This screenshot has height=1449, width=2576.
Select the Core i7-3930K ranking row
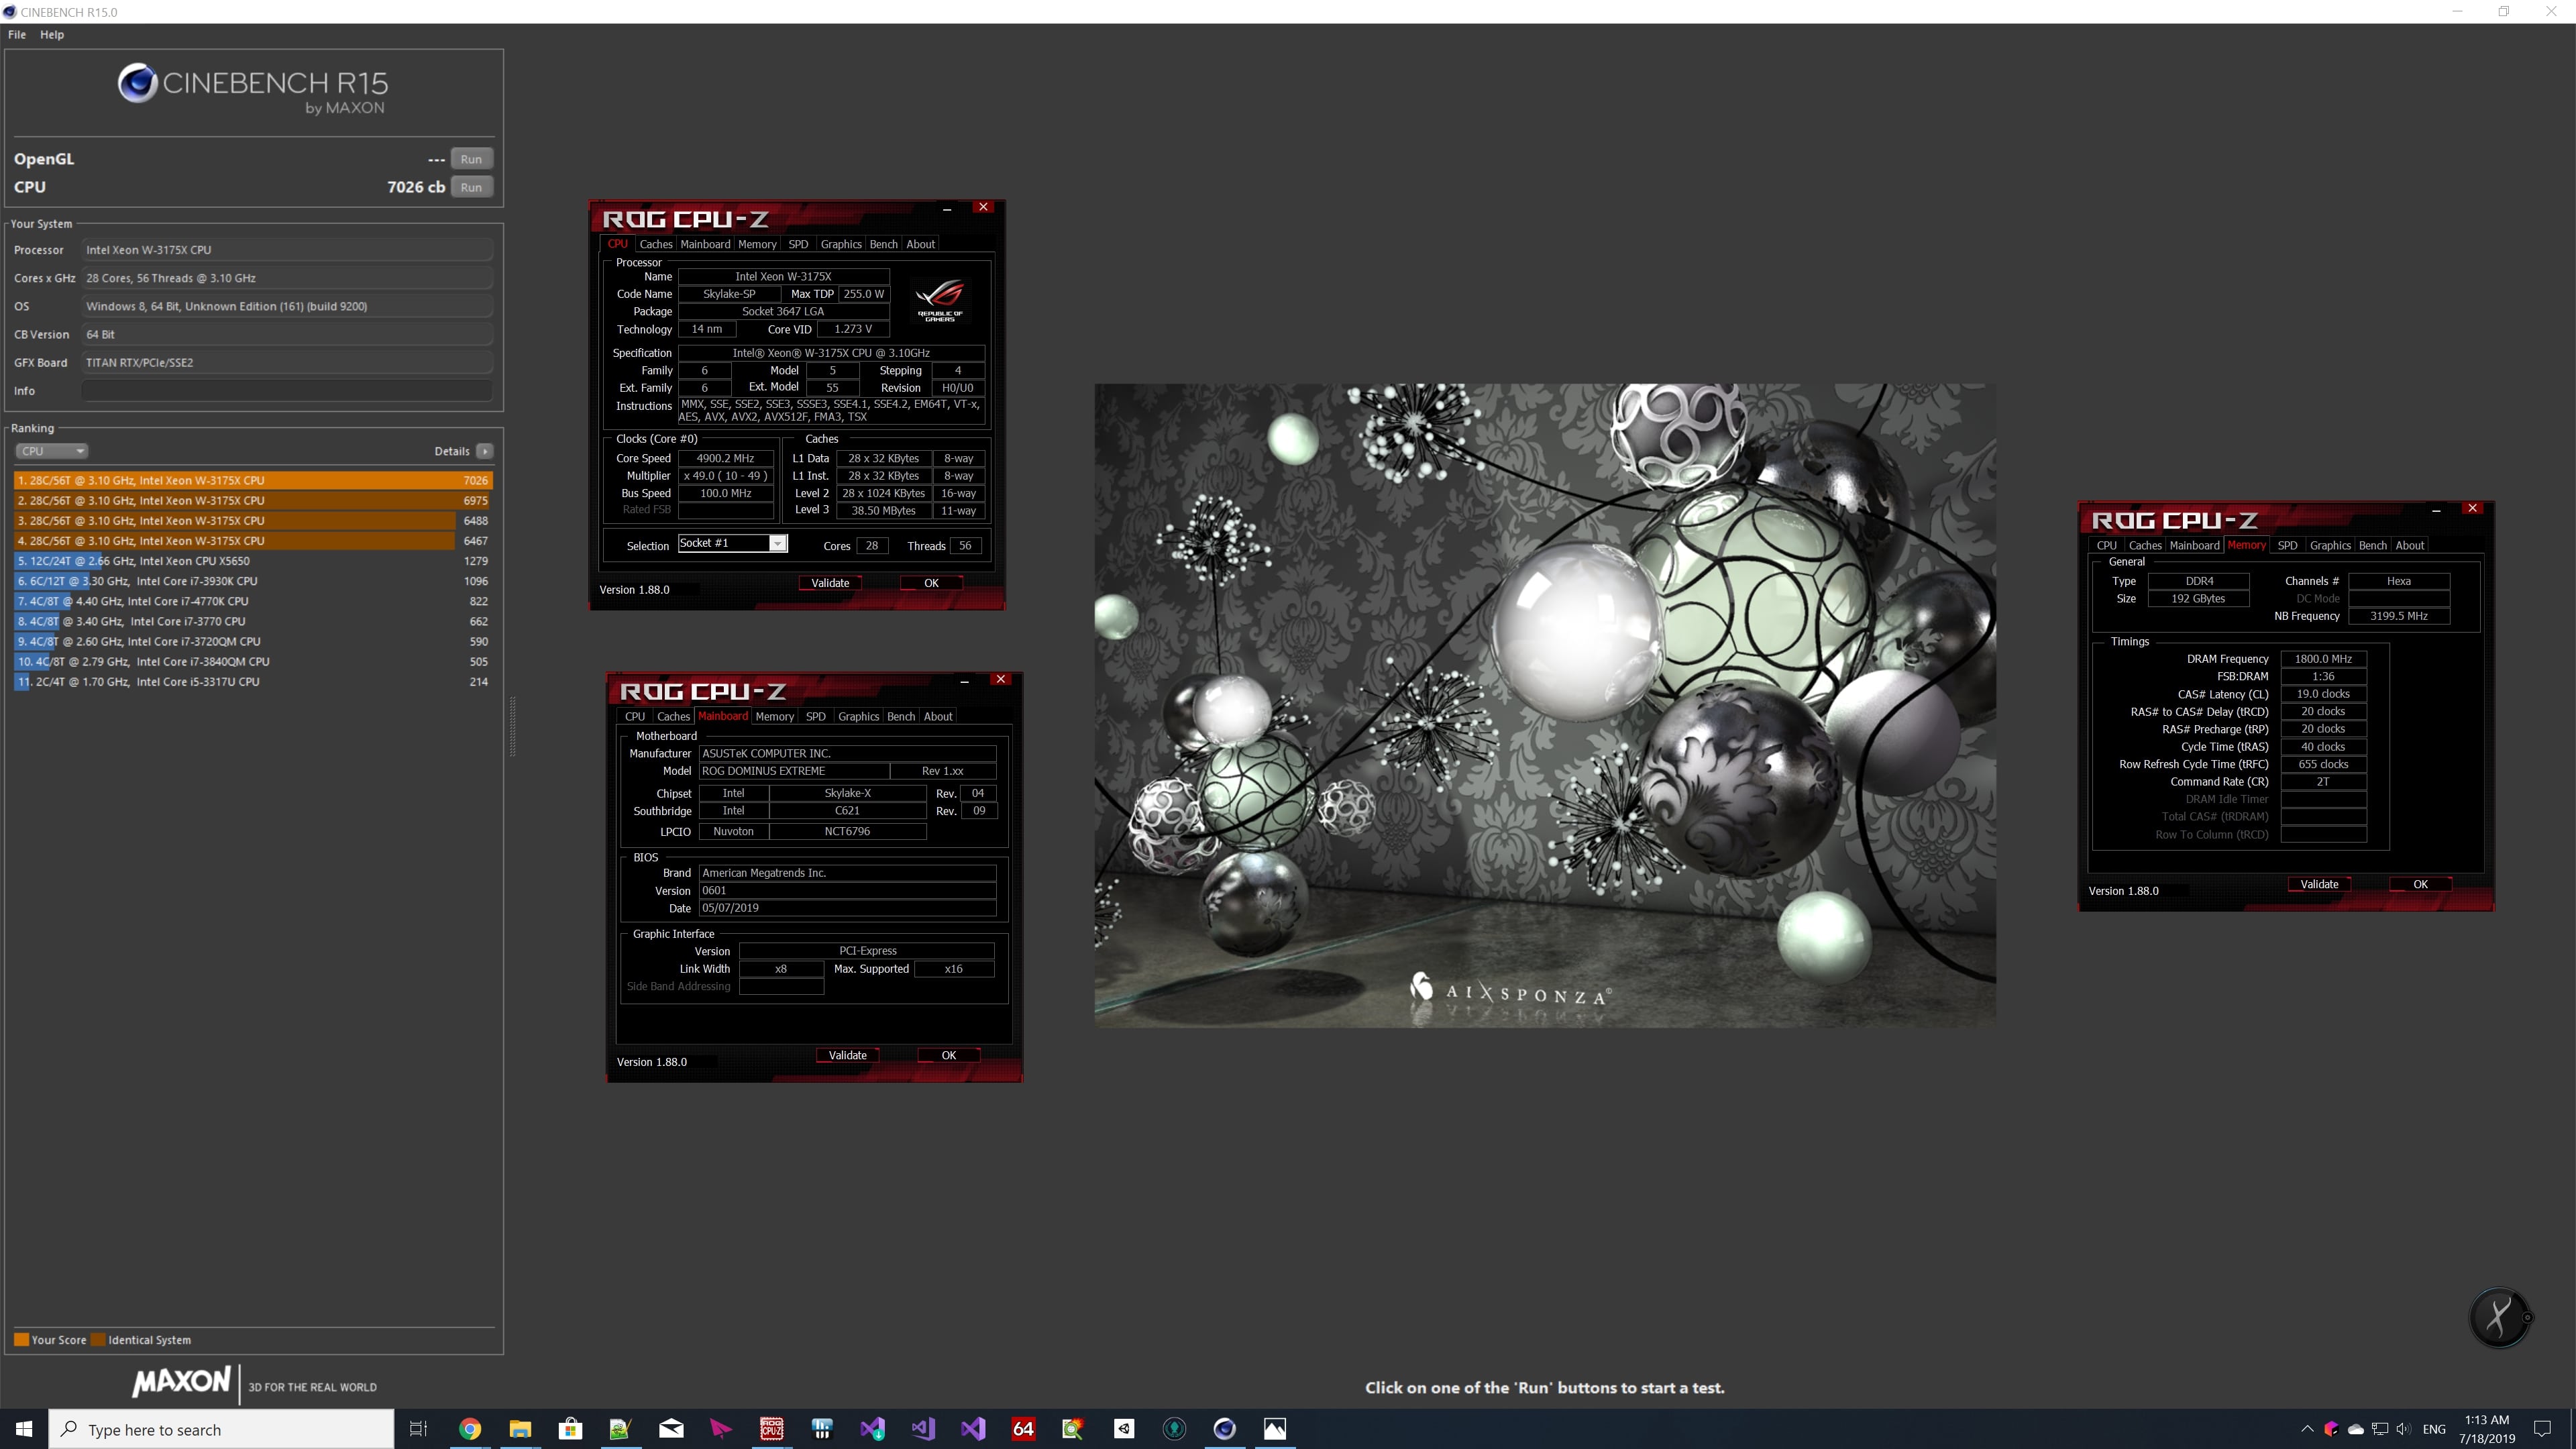coord(253,581)
